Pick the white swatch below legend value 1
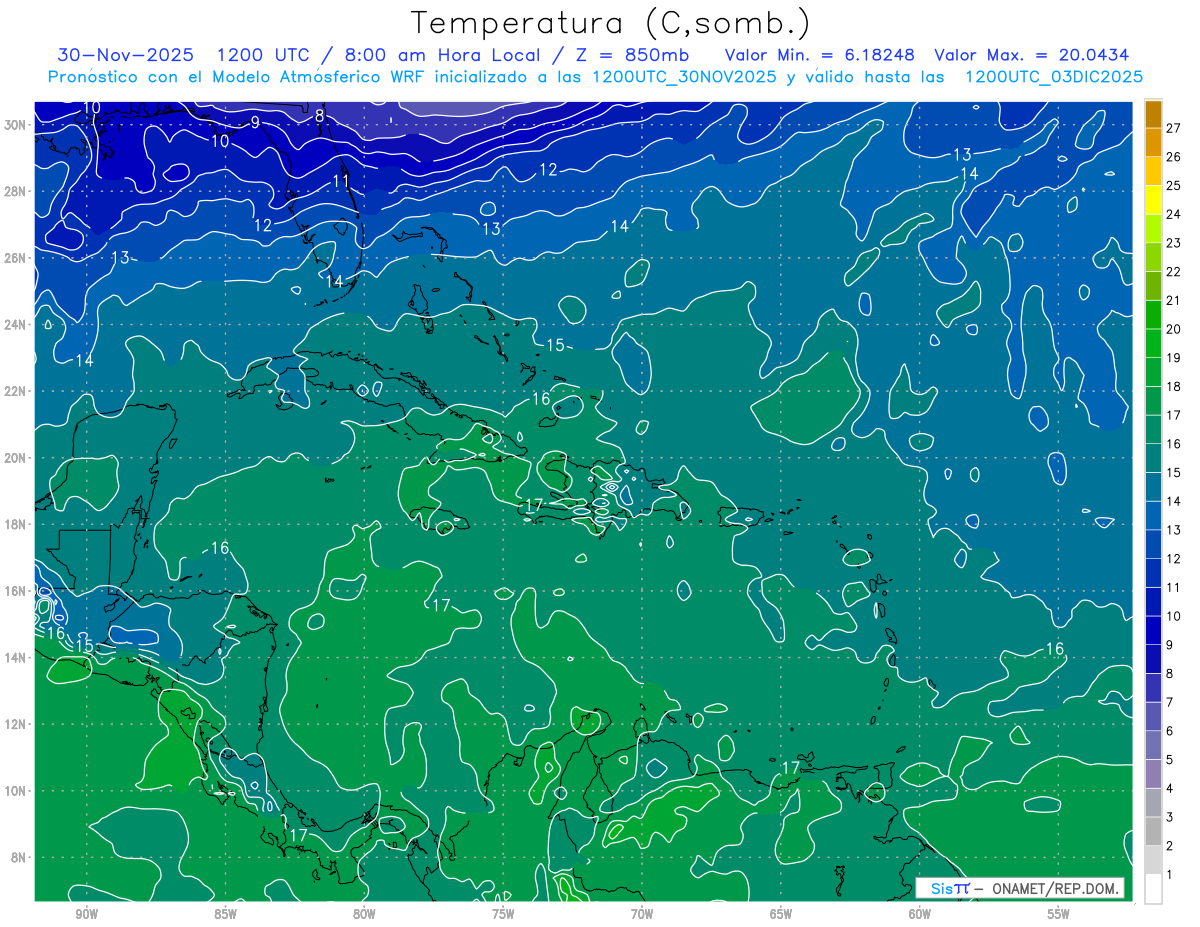1200x927 pixels. pos(1153,888)
